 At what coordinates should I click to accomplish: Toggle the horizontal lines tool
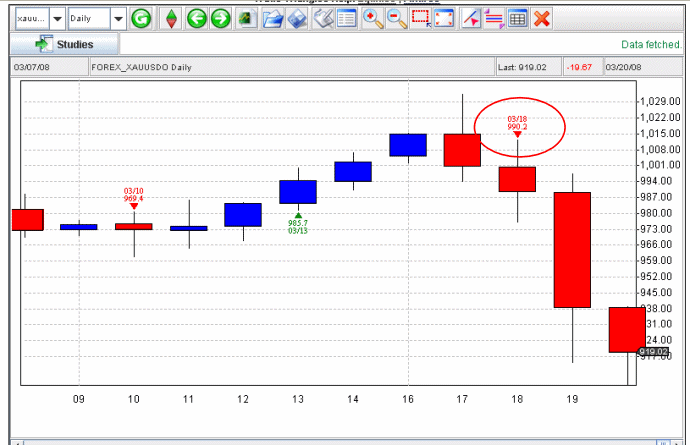494,18
